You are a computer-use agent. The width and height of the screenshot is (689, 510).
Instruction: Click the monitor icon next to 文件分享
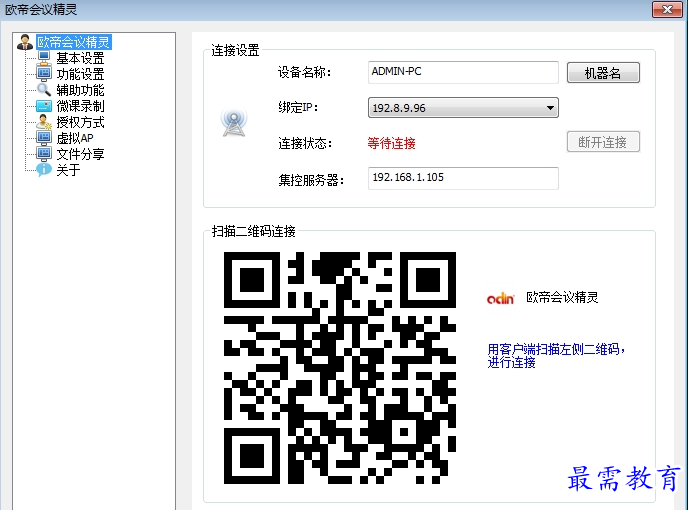pyautogui.click(x=44, y=154)
